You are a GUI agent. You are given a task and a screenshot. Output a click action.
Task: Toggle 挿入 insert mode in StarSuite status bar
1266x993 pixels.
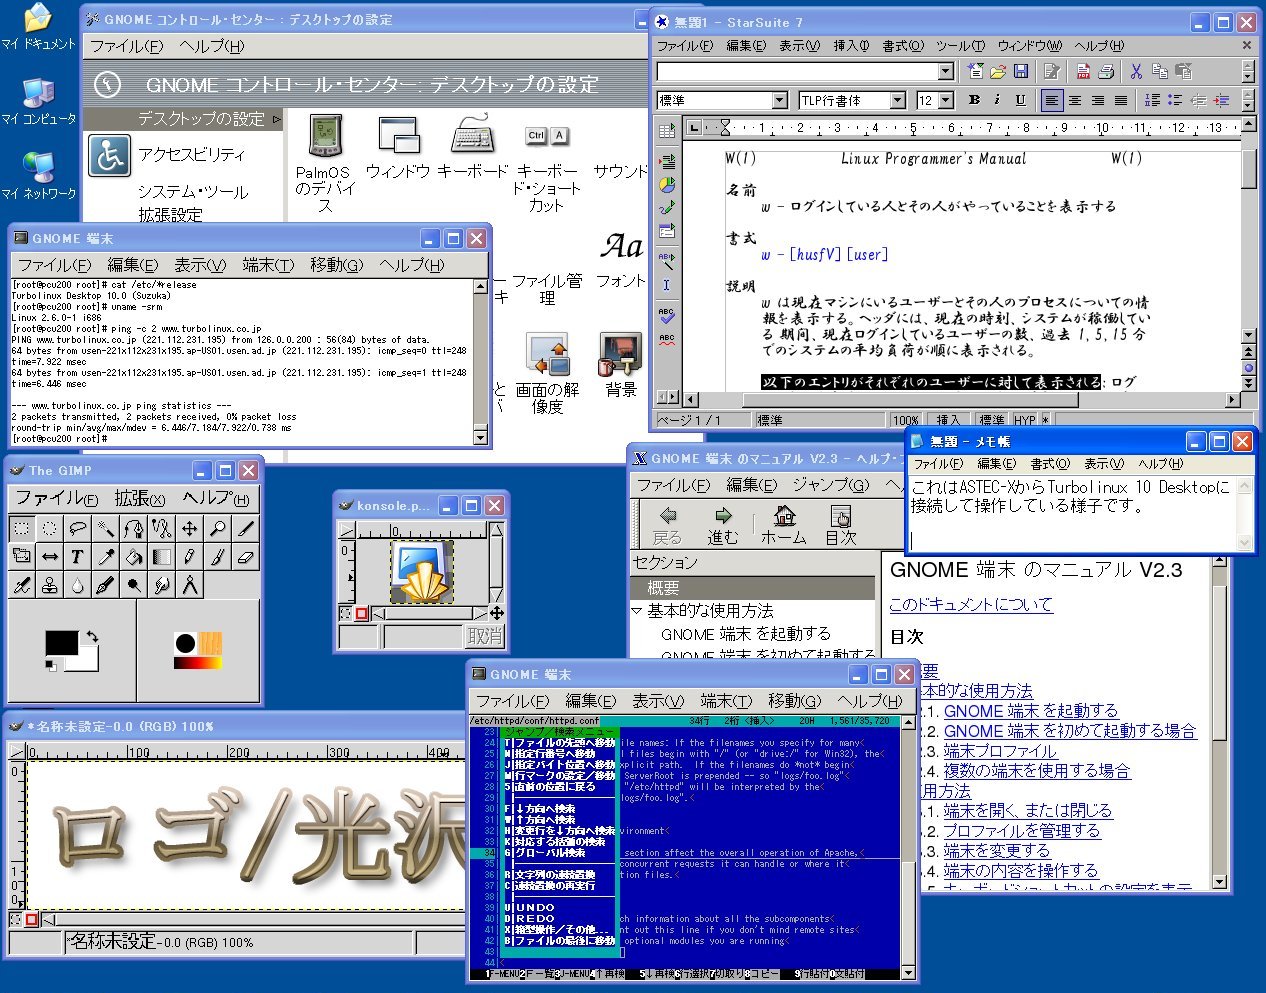[949, 420]
